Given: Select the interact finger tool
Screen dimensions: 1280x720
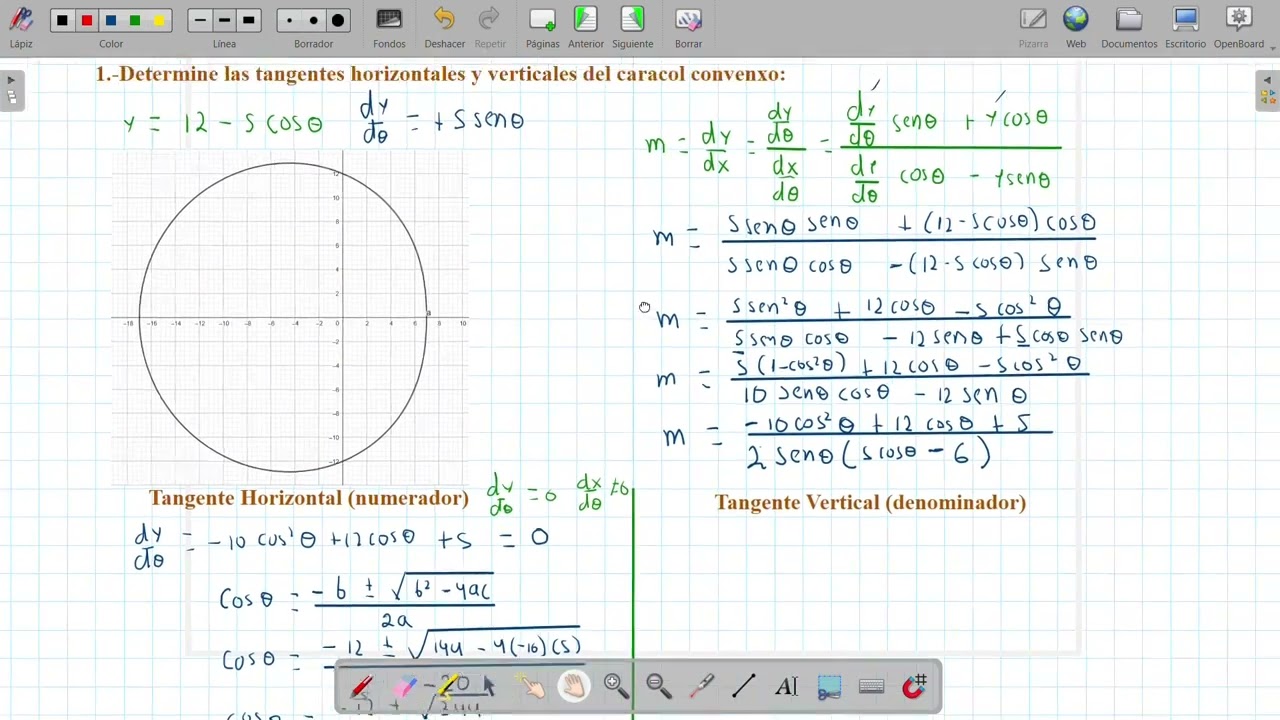Looking at the screenshot, I should [x=531, y=686].
